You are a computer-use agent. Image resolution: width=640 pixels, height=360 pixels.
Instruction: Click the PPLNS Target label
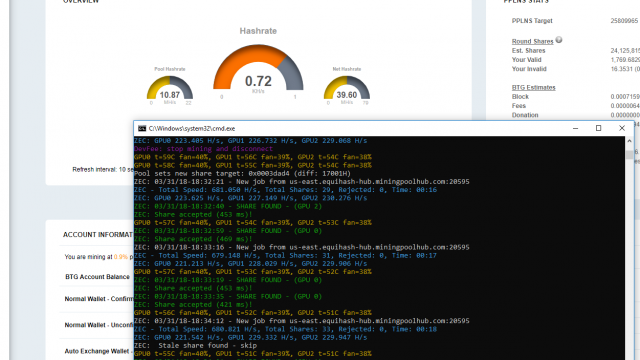[532, 21]
